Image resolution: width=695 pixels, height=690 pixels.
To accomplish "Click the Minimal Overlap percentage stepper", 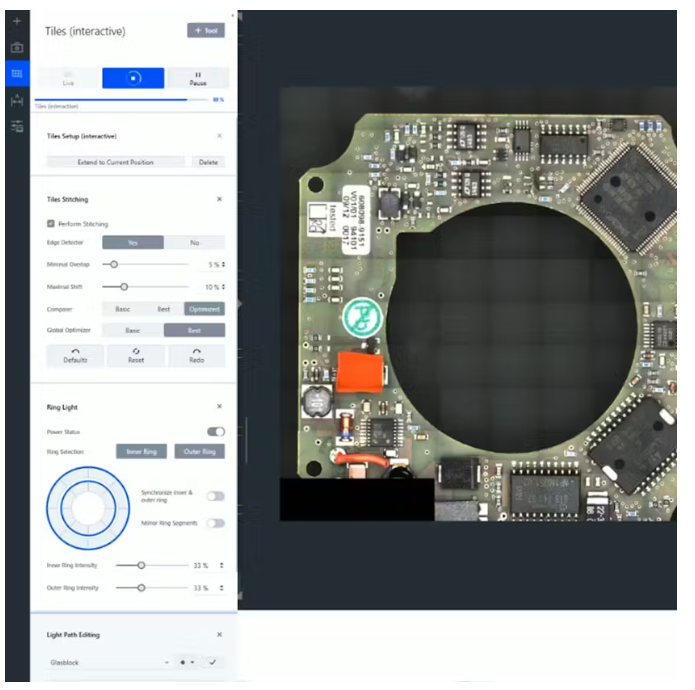I will (x=223, y=264).
